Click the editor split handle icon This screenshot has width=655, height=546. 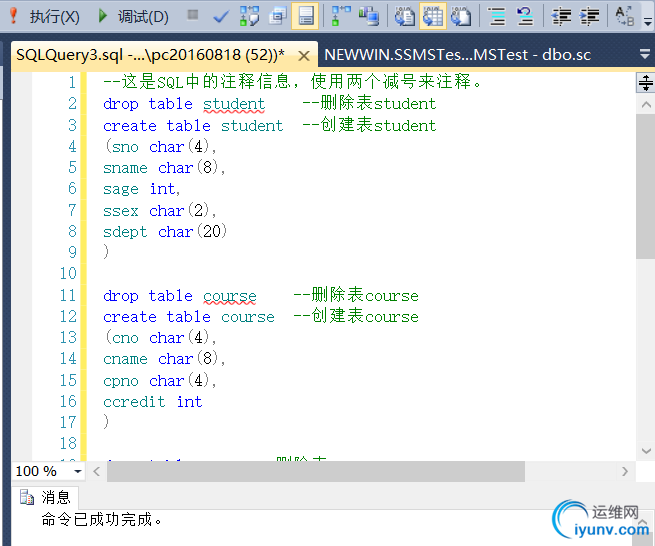645,82
